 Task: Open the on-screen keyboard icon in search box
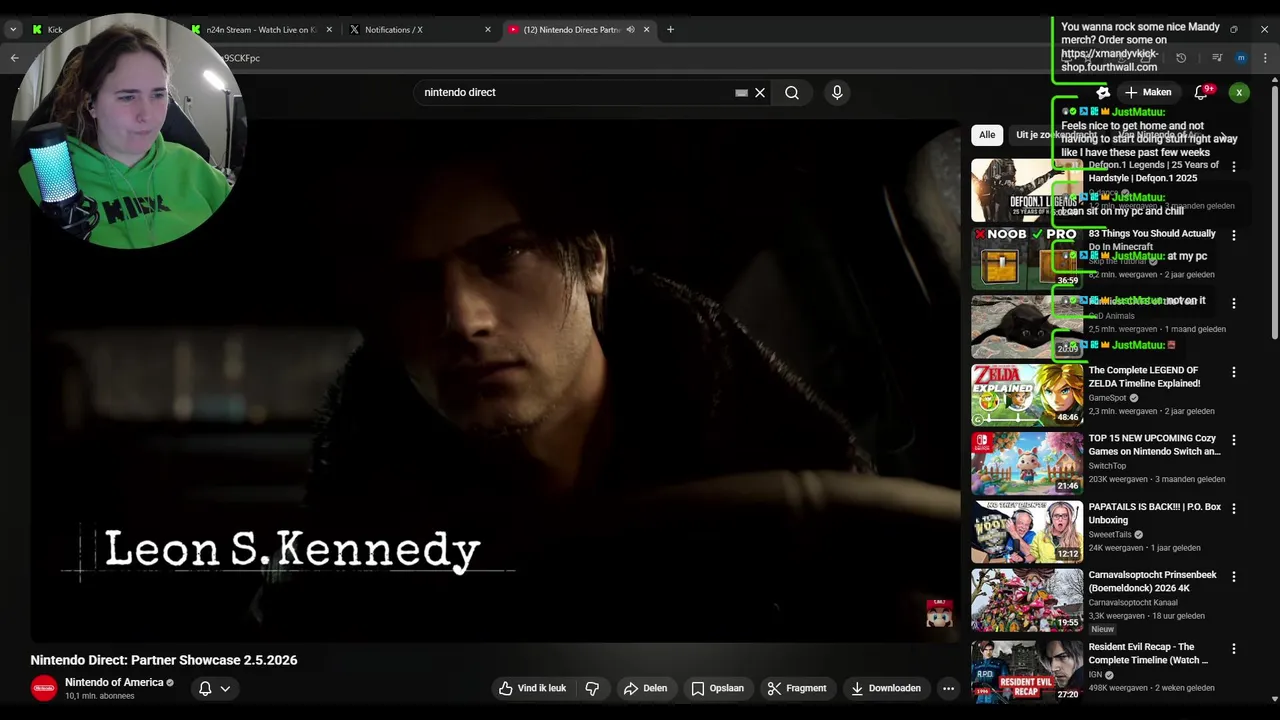pyautogui.click(x=741, y=92)
